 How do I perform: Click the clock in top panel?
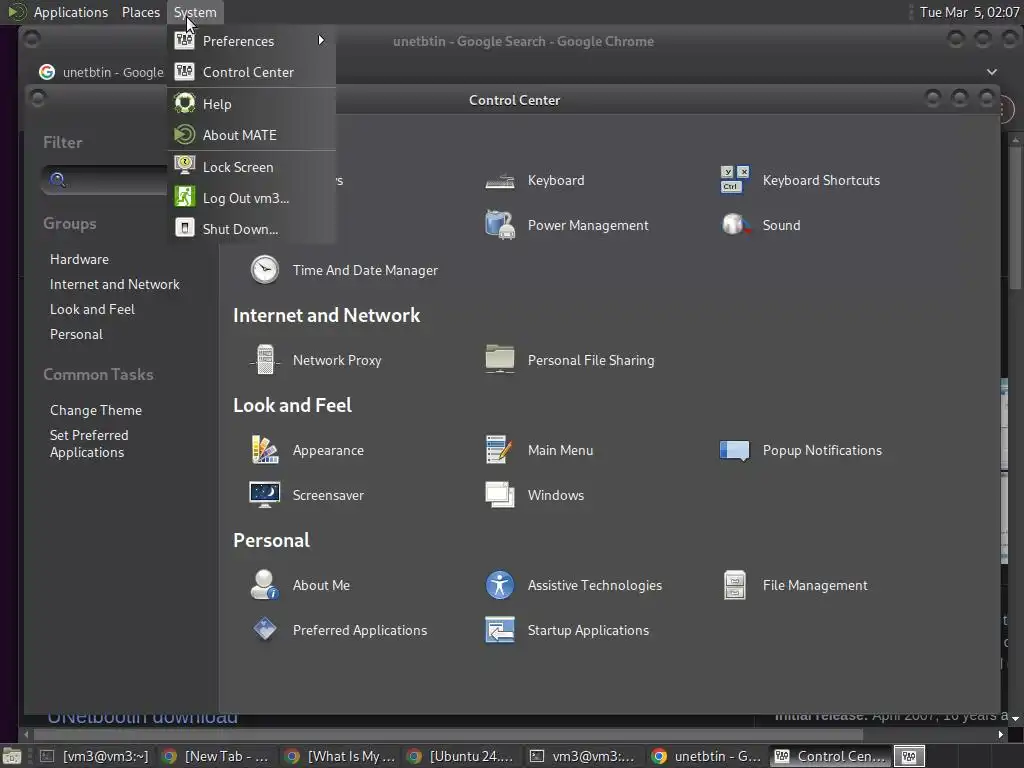969,12
